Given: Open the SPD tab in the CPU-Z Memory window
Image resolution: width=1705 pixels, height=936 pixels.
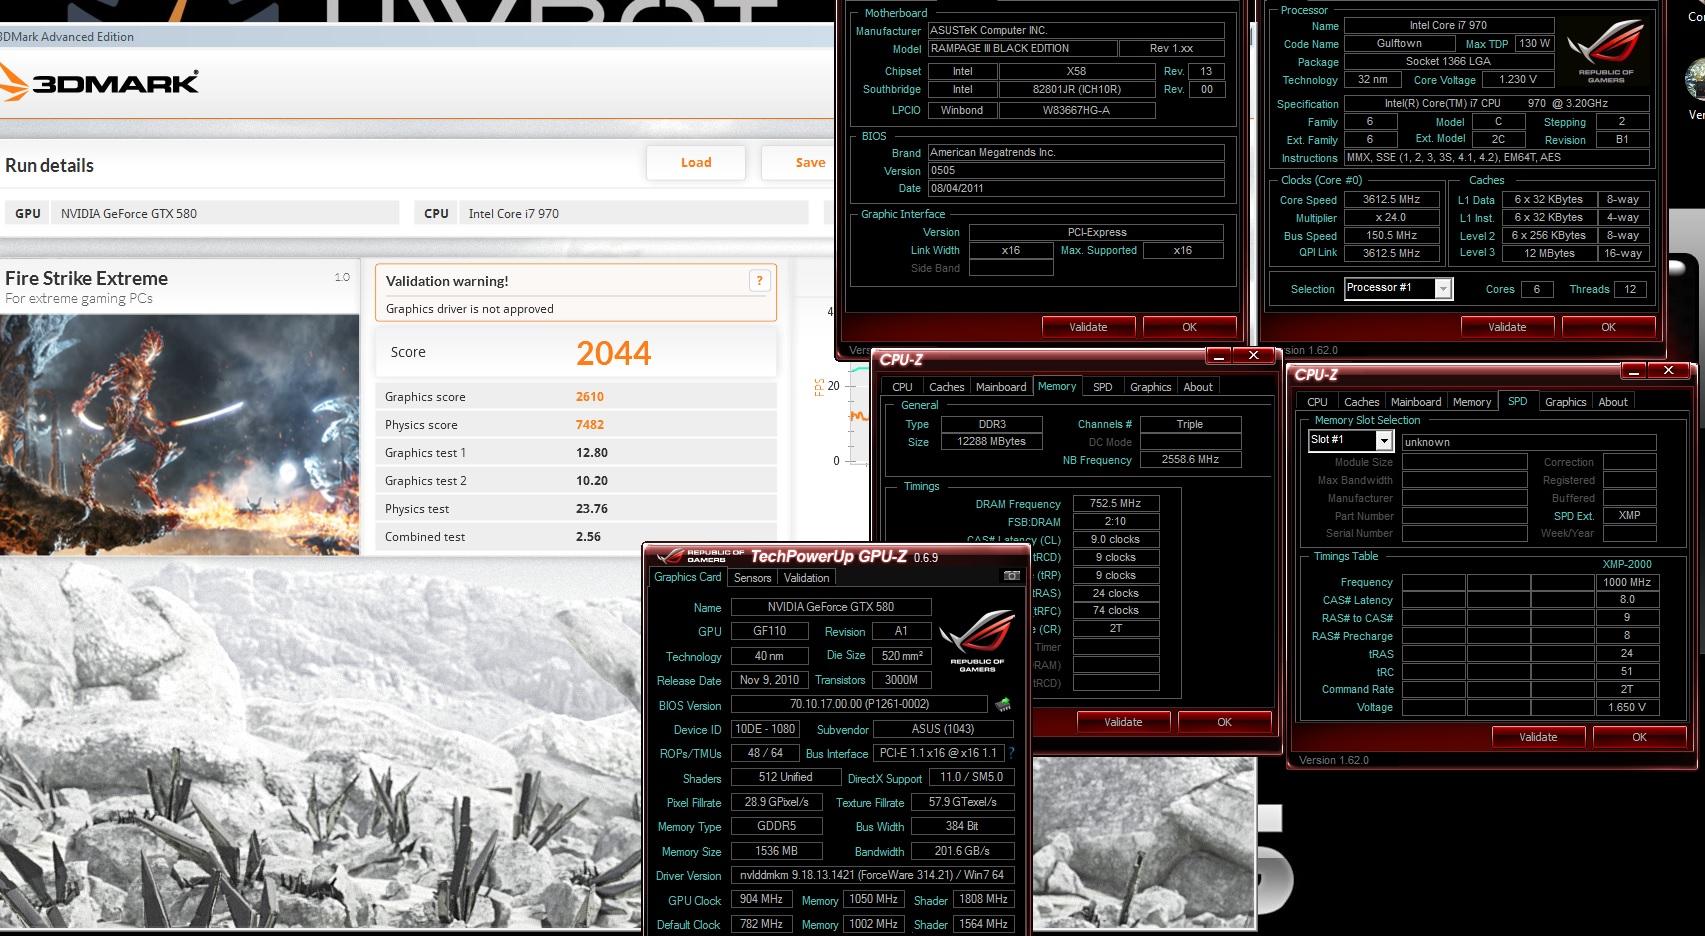Looking at the screenshot, I should [1102, 387].
